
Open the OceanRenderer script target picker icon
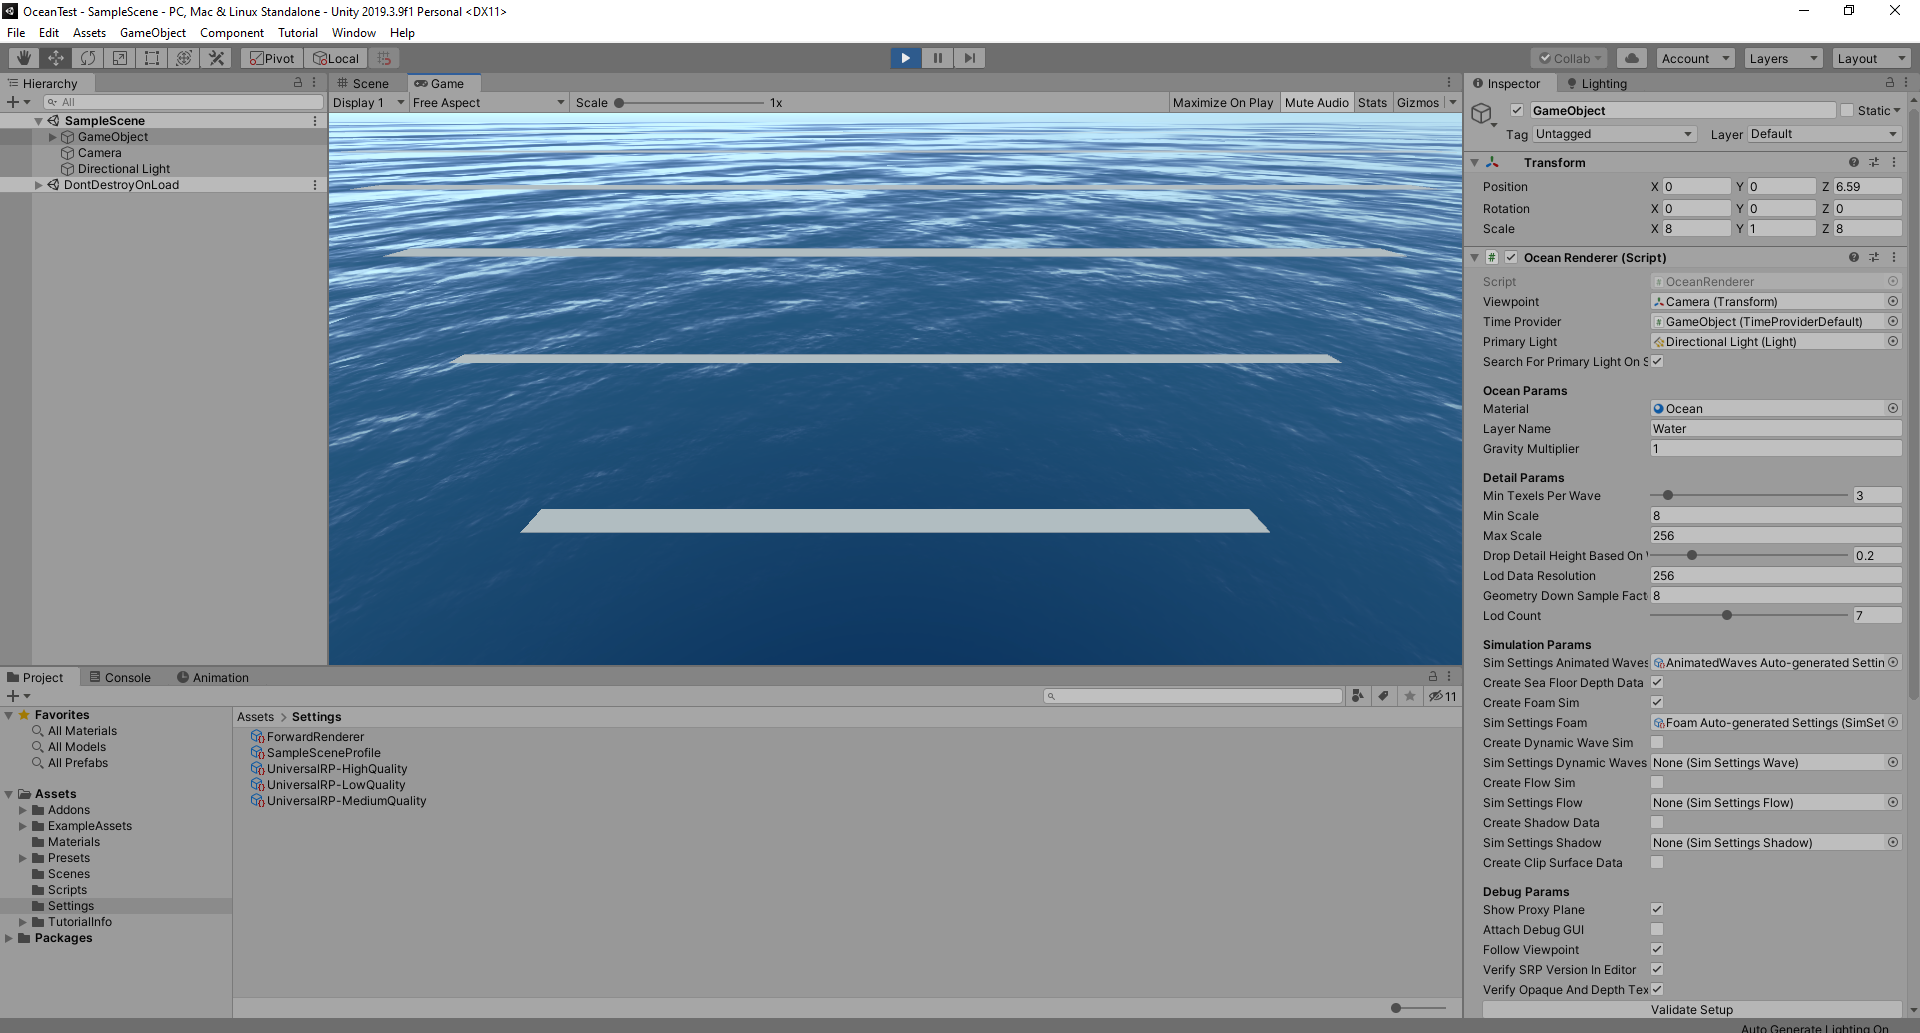[x=1892, y=281]
